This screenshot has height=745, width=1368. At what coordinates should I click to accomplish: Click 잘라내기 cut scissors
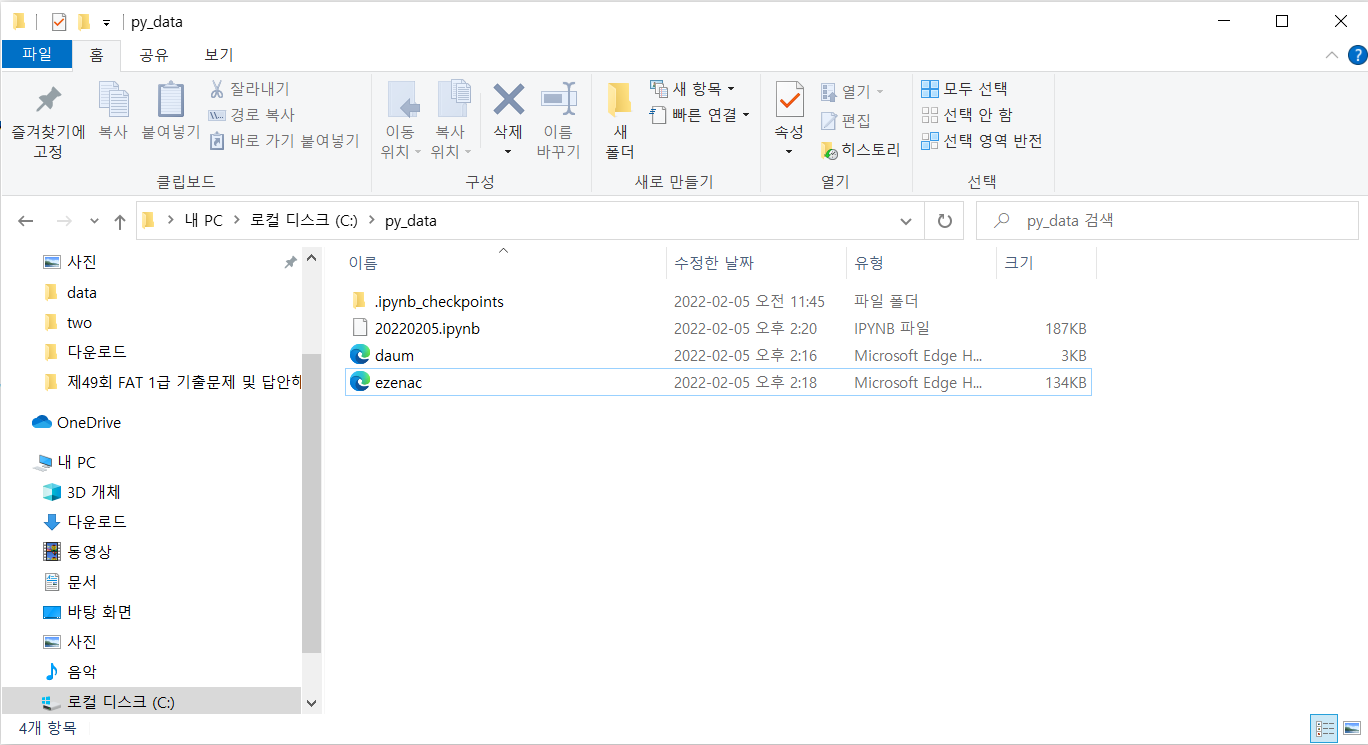[x=249, y=89]
